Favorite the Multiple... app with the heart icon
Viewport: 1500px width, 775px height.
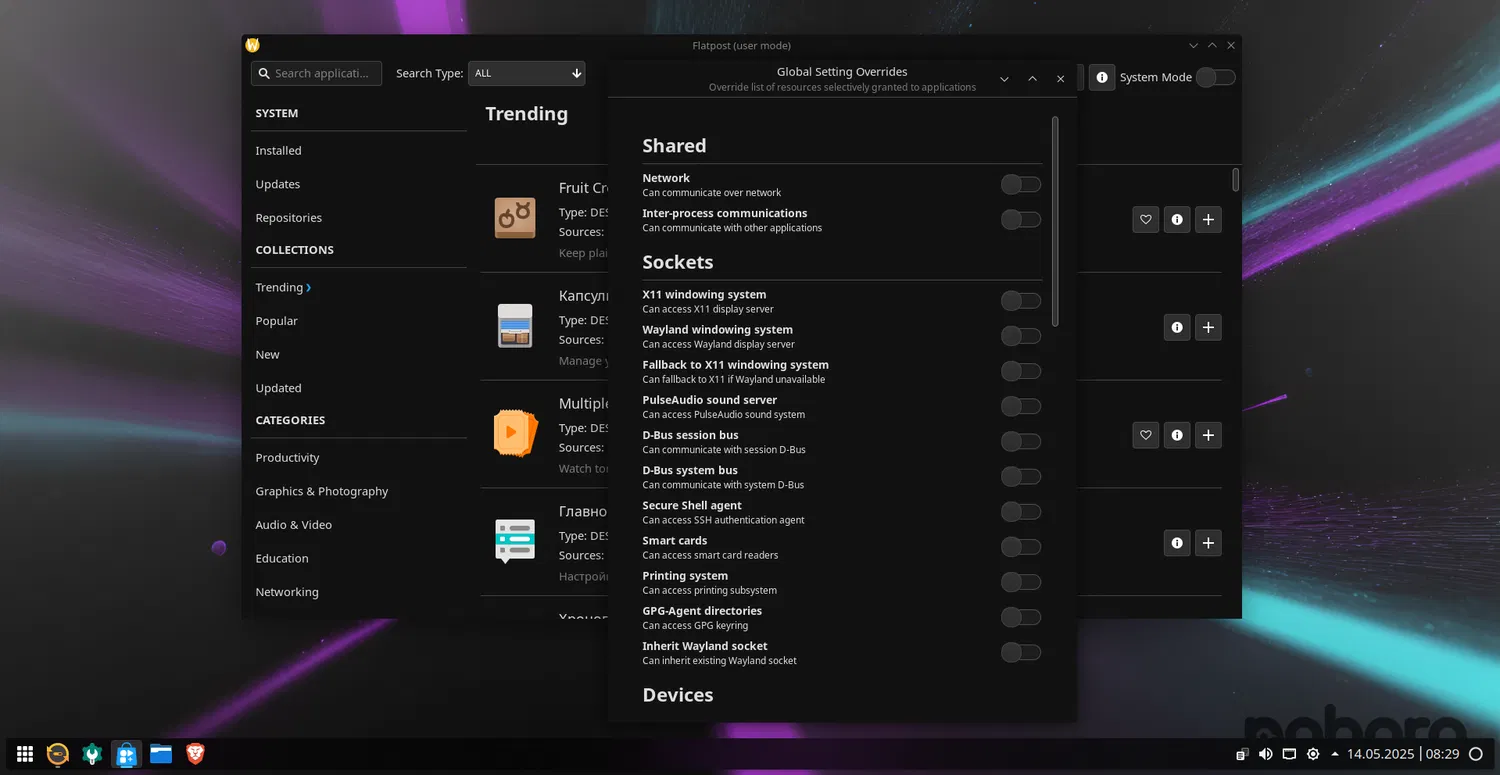point(1146,435)
